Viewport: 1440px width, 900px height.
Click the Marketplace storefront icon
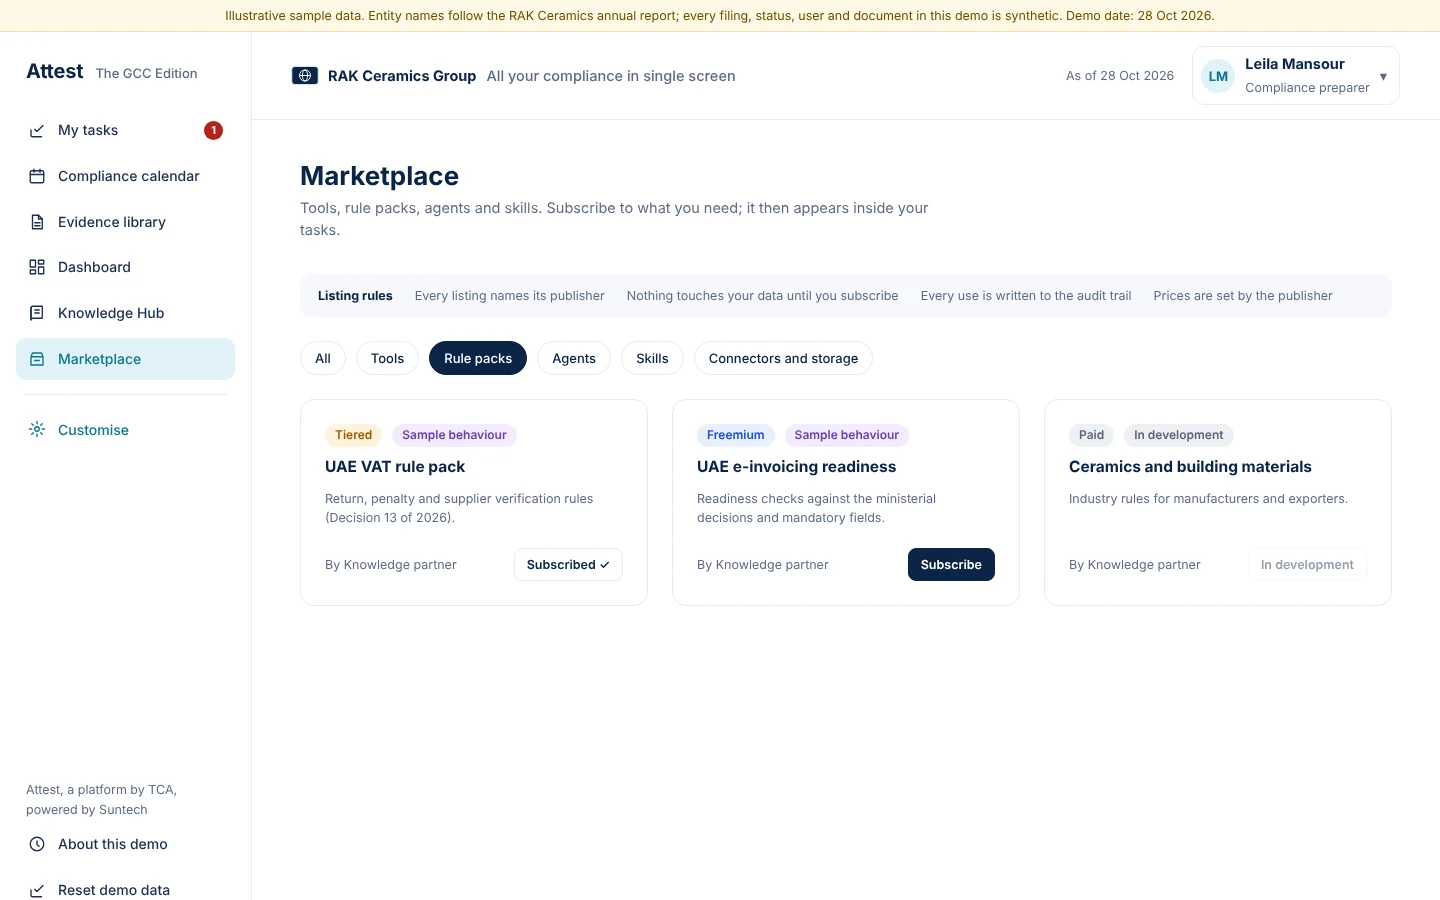click(37, 359)
